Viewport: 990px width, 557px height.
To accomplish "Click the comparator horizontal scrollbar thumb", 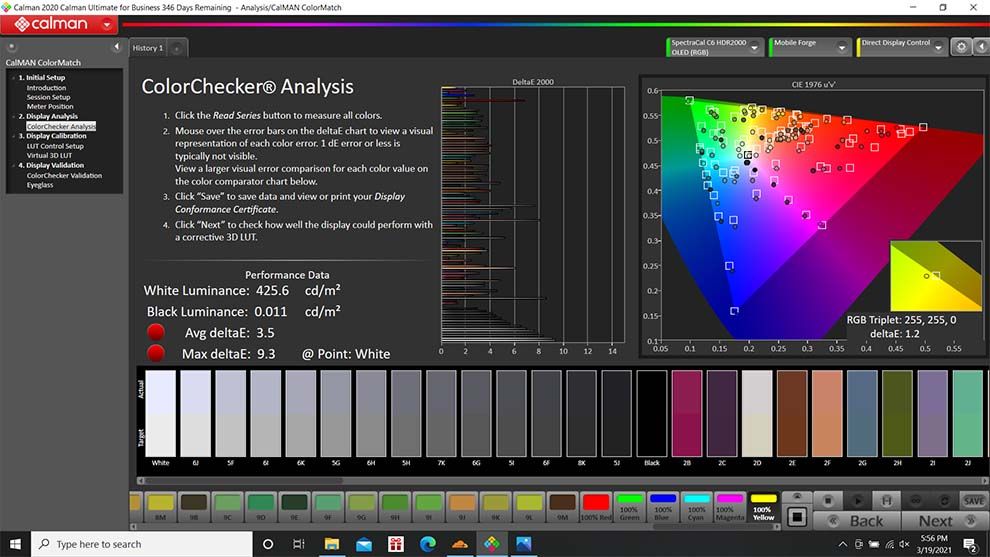I will coord(244,481).
